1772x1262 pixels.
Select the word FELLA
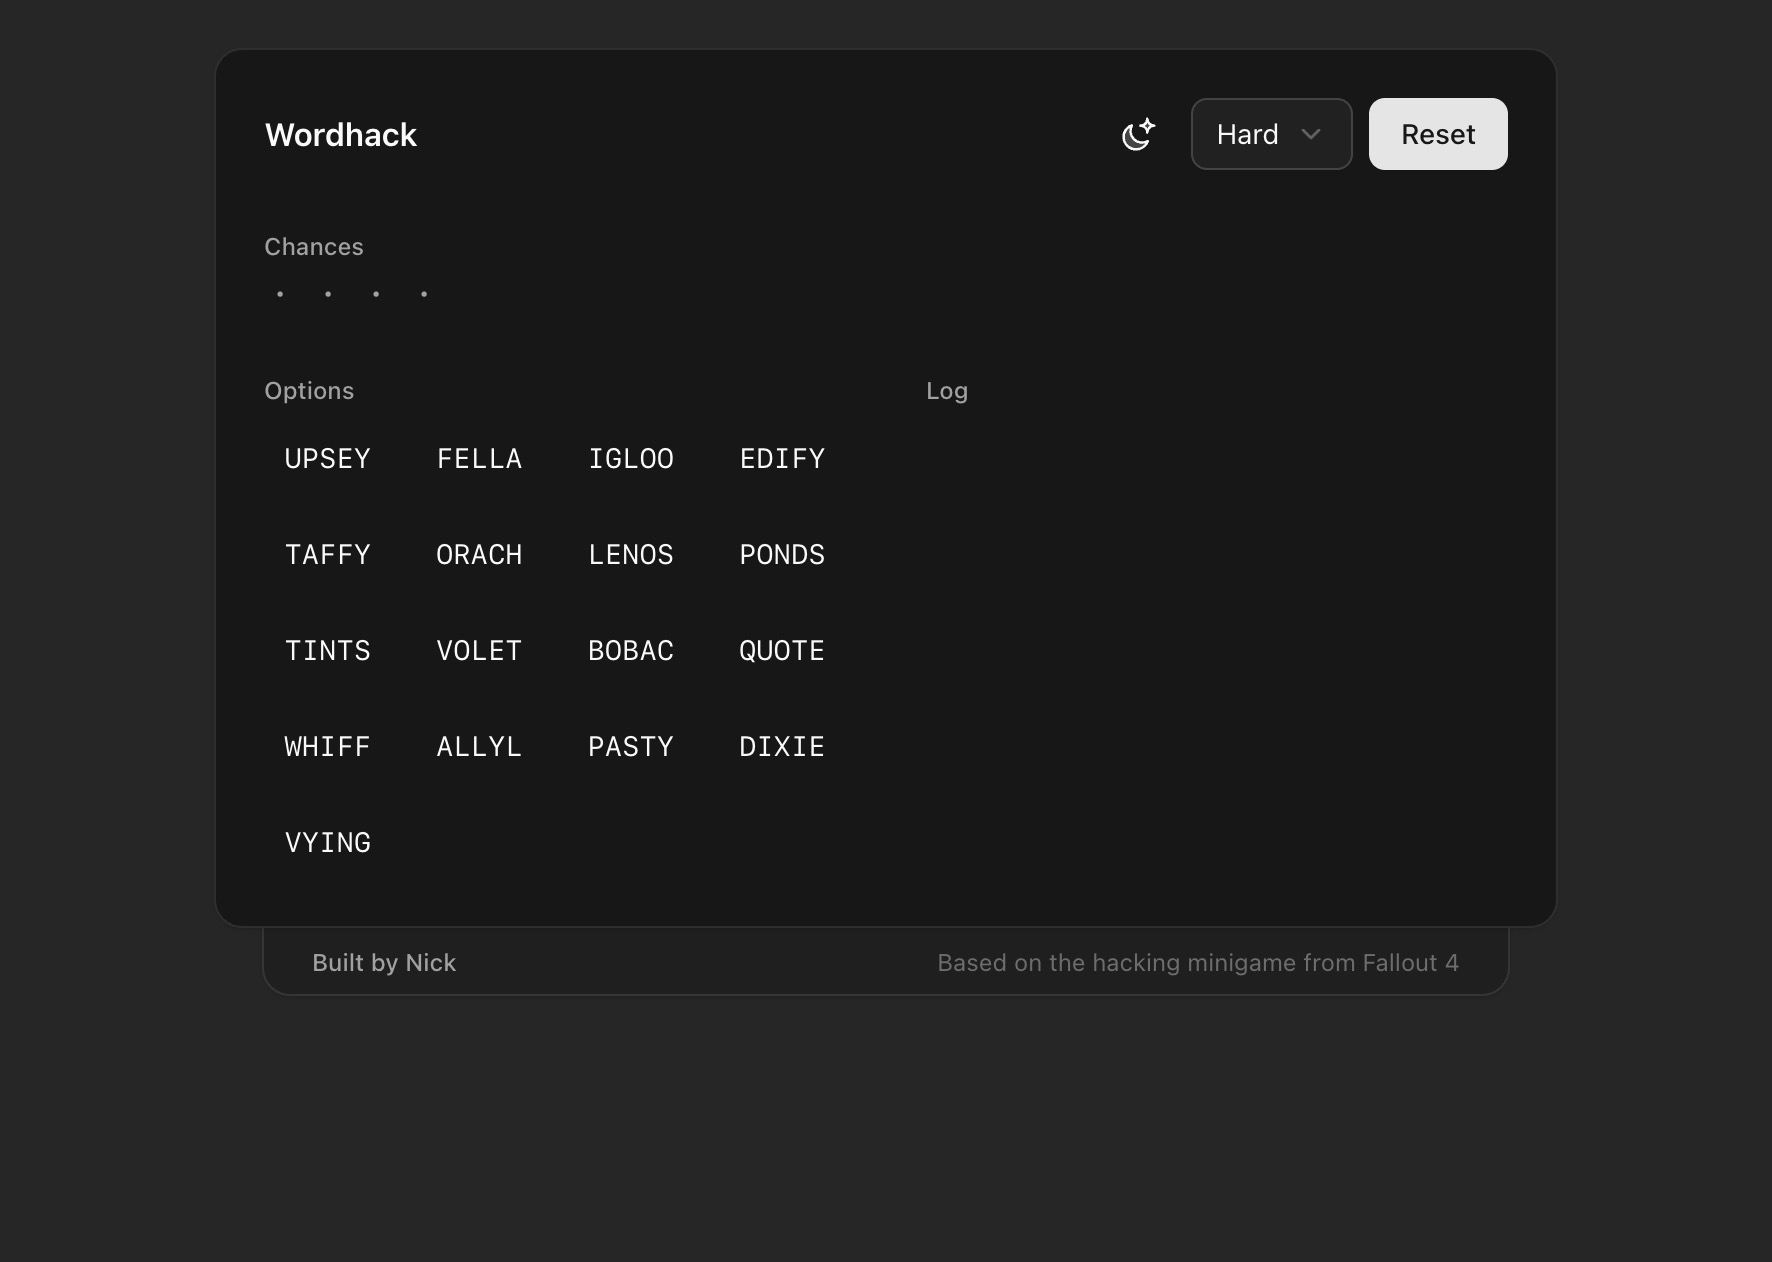pos(479,458)
